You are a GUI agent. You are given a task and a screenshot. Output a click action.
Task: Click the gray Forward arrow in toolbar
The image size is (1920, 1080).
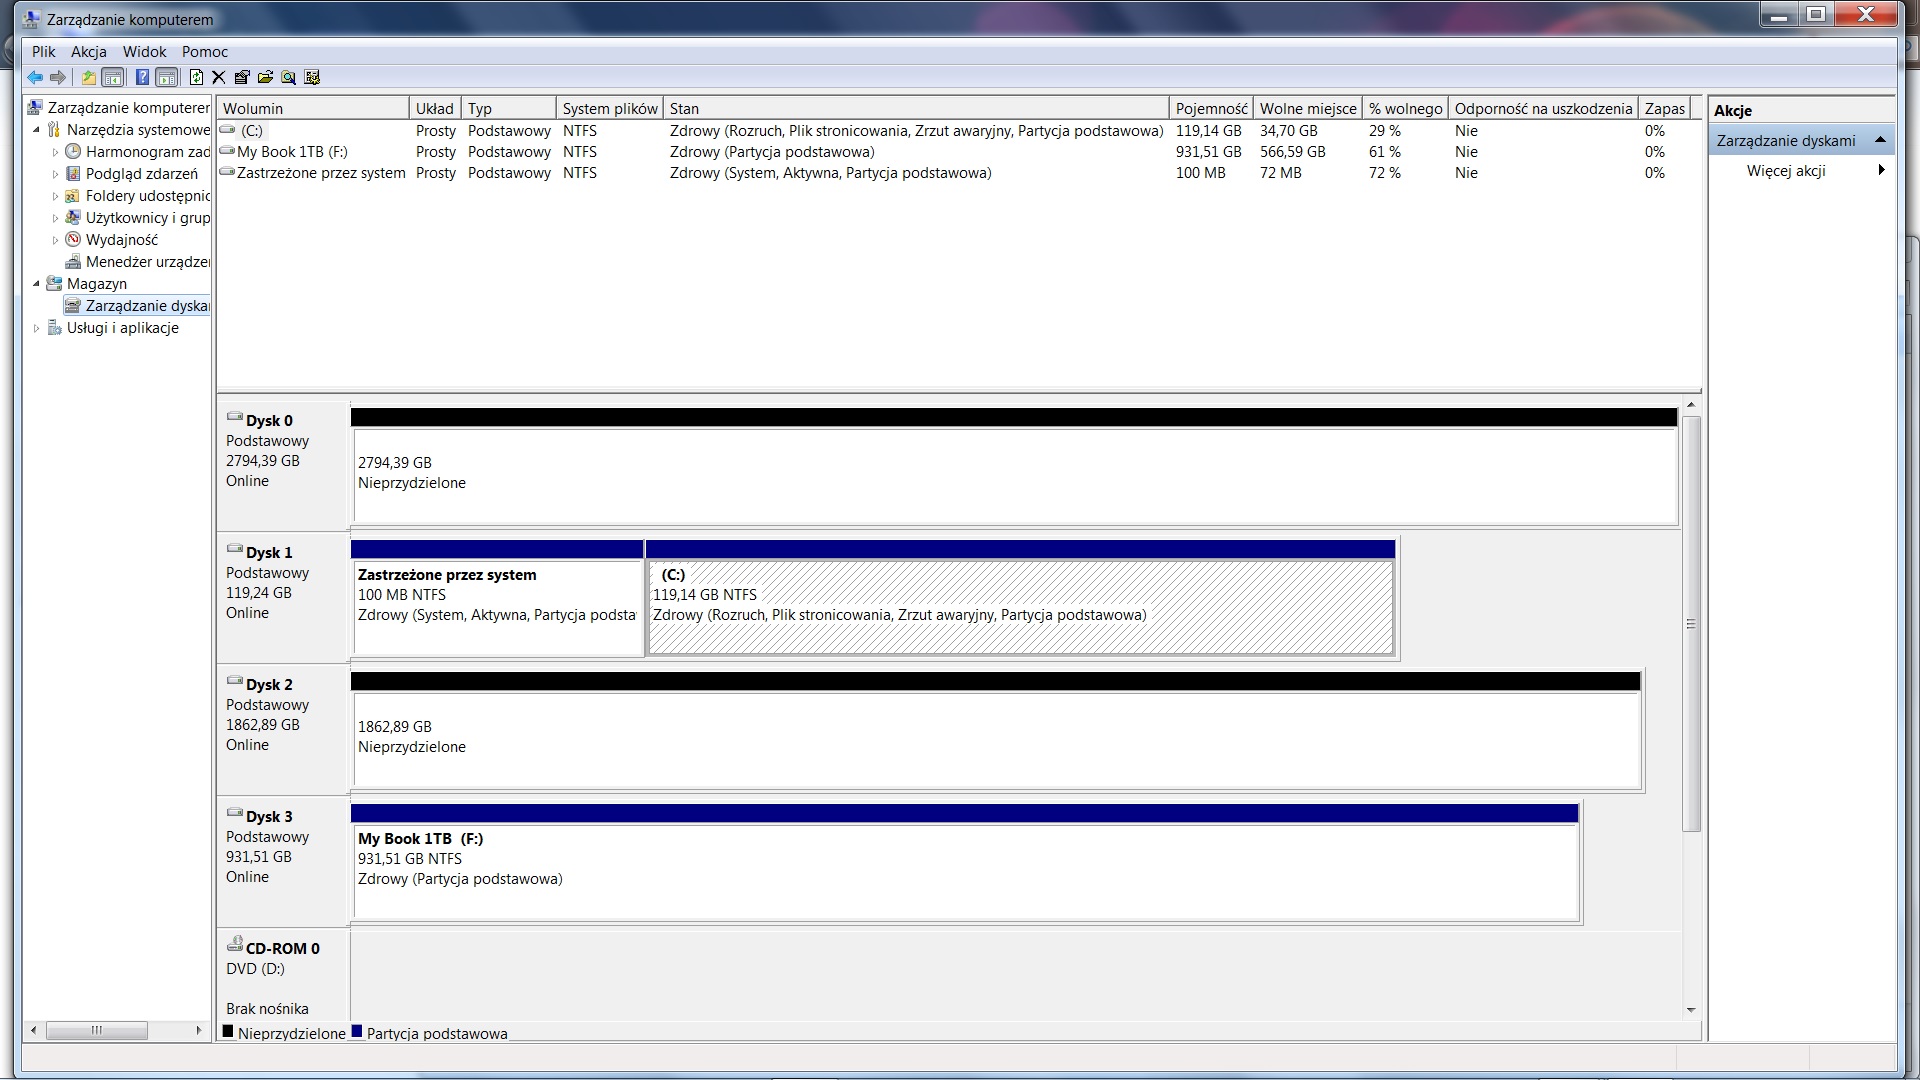click(x=58, y=77)
